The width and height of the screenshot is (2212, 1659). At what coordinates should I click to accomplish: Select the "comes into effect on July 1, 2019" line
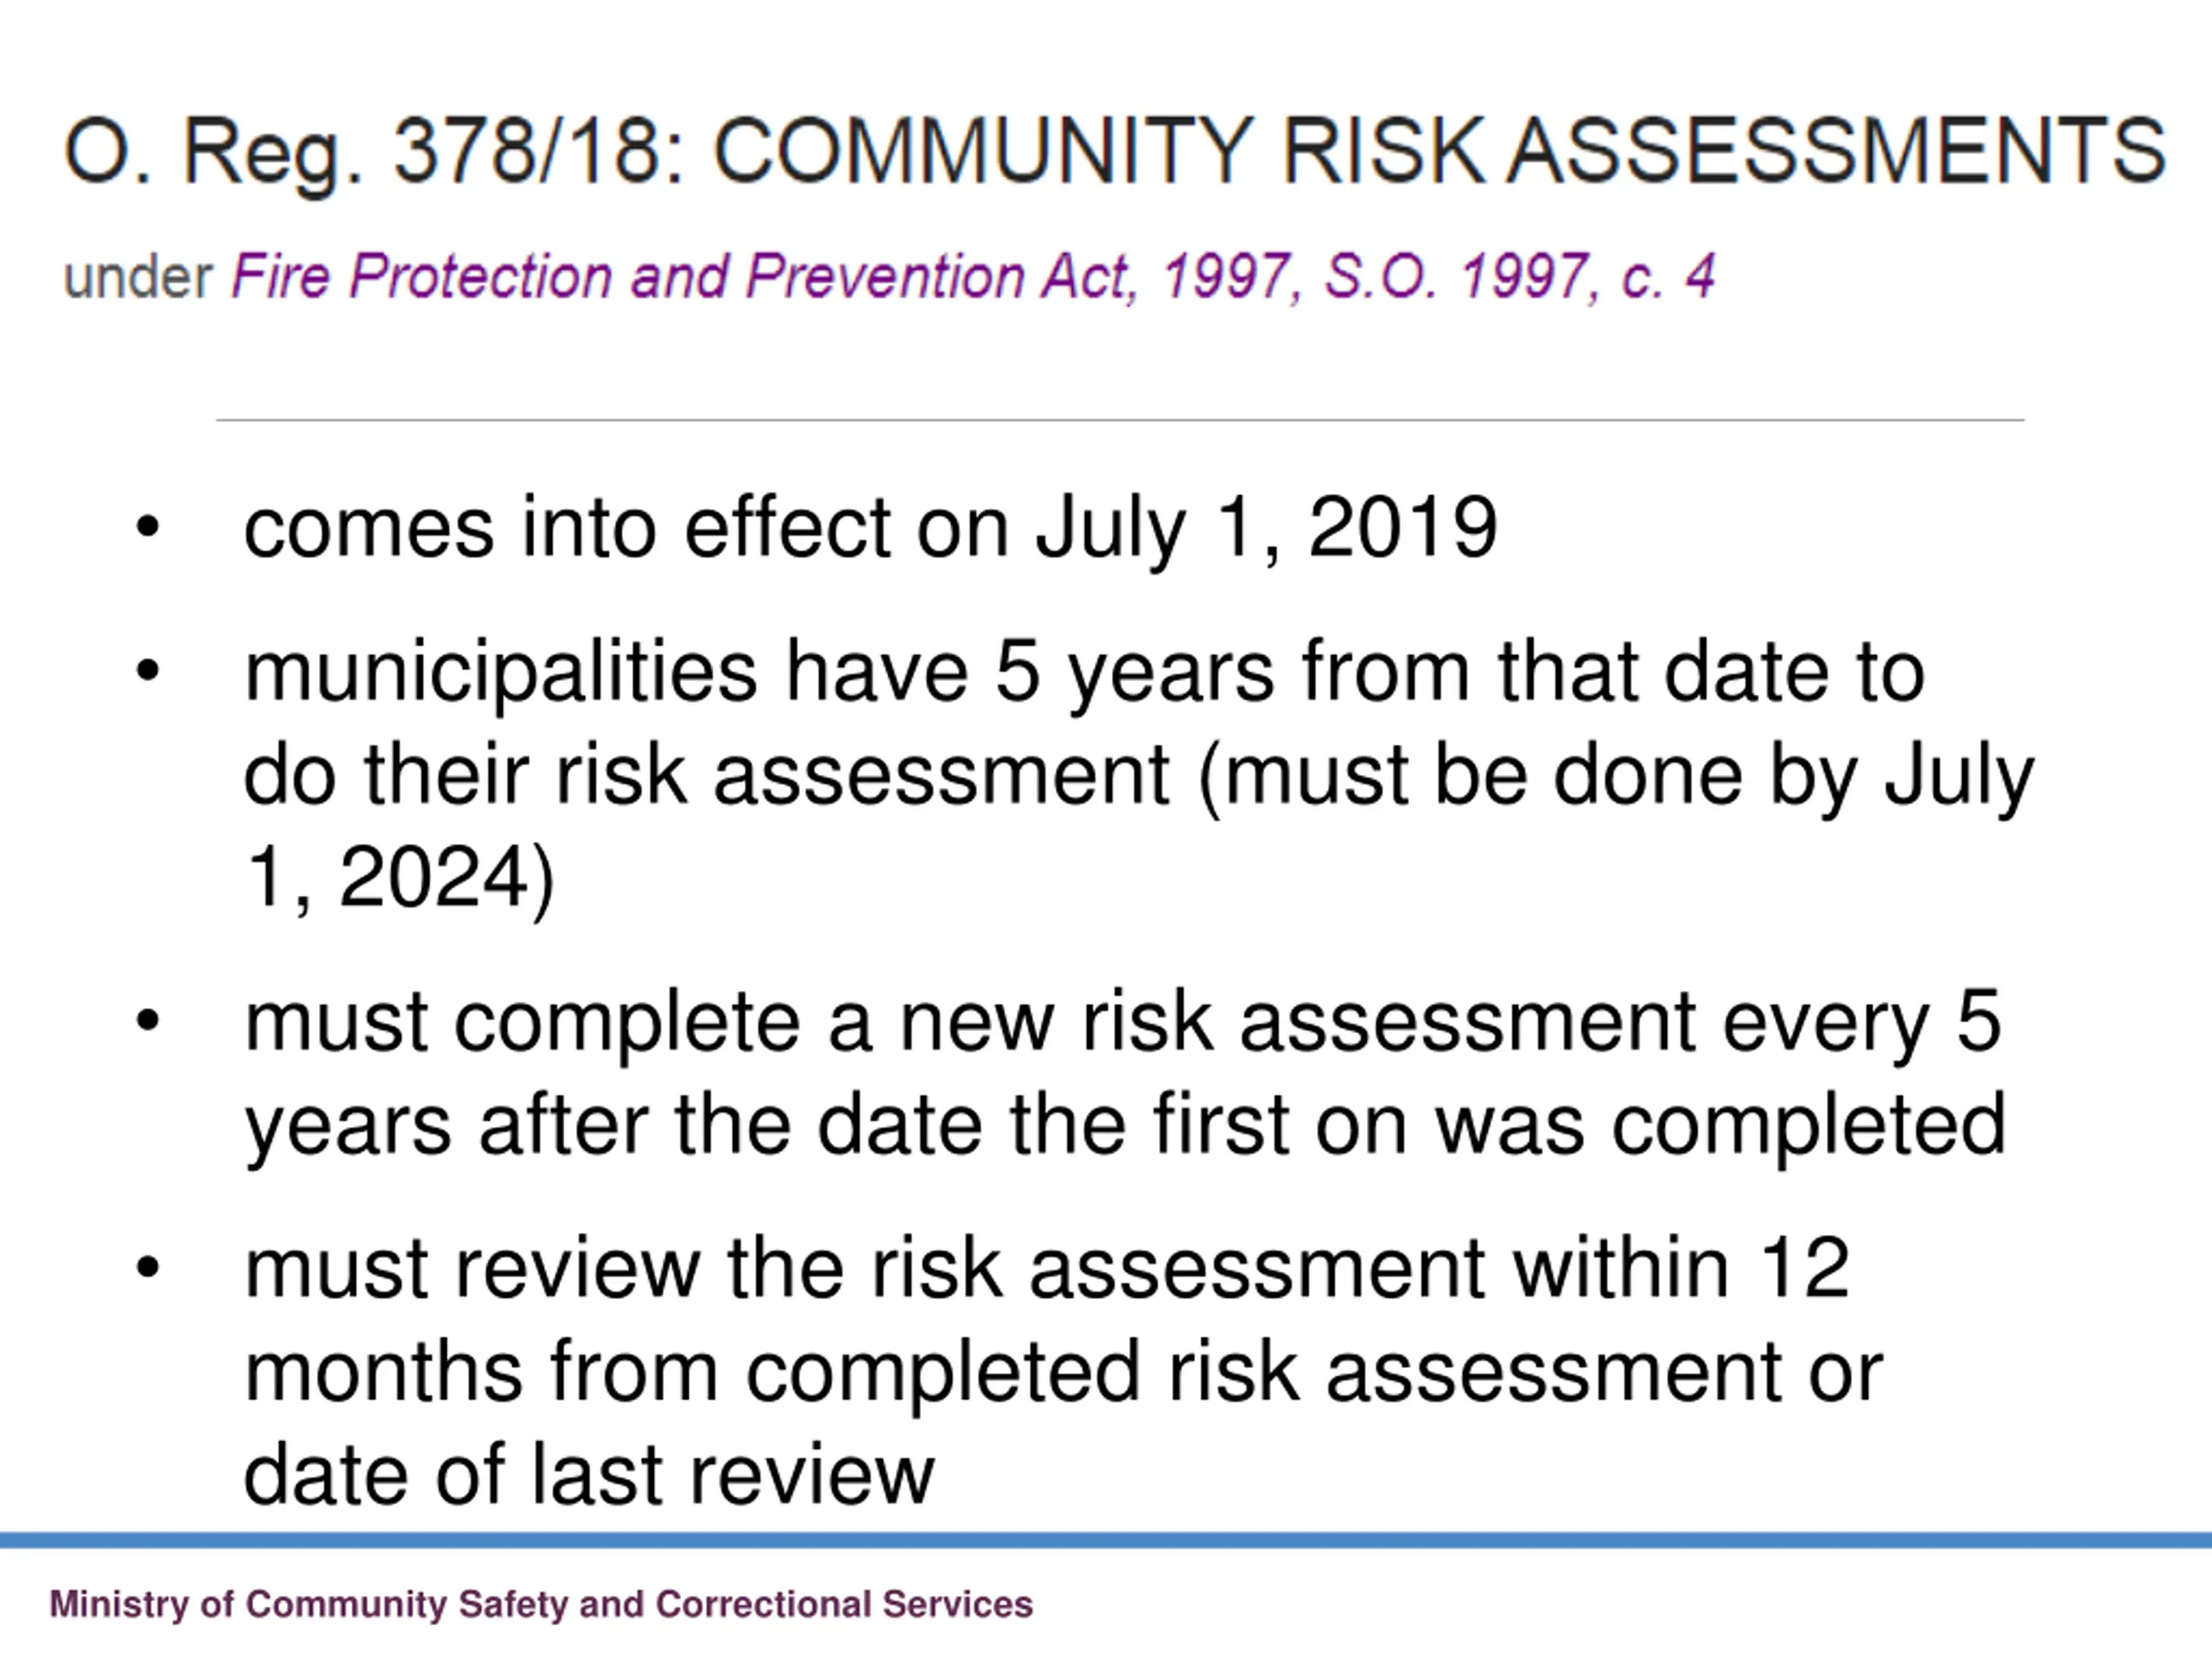tap(870, 529)
